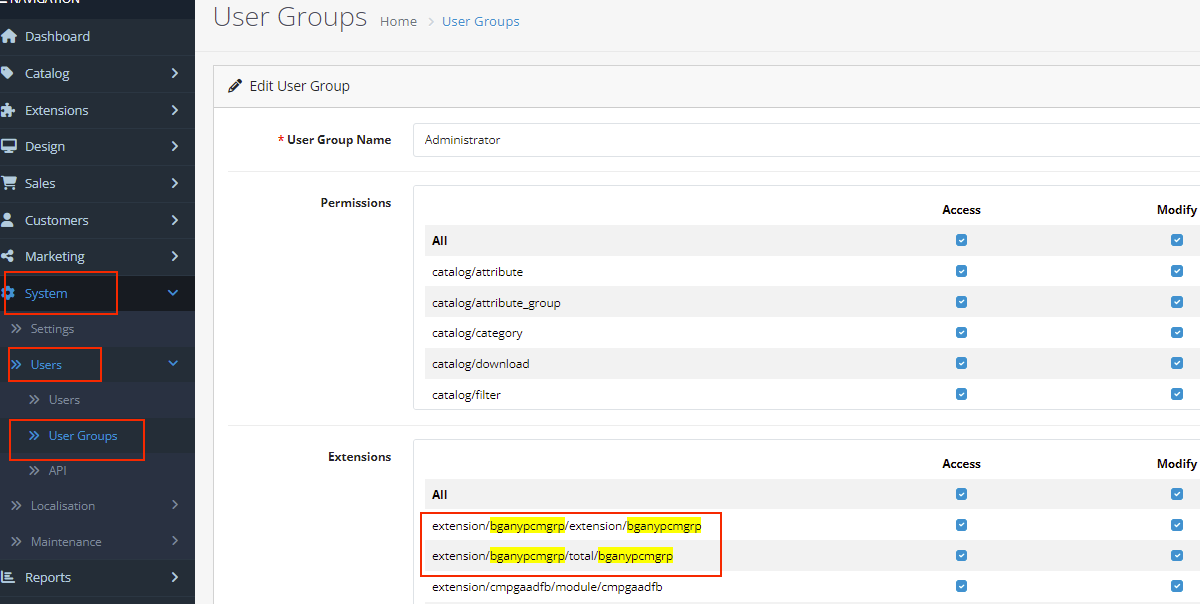
Task: Click the Dashboard home icon
Action: tap(9, 37)
